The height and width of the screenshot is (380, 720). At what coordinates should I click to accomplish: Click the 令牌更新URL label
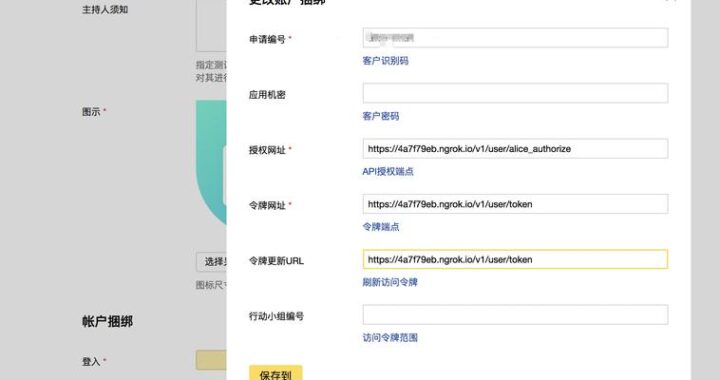tap(276, 261)
